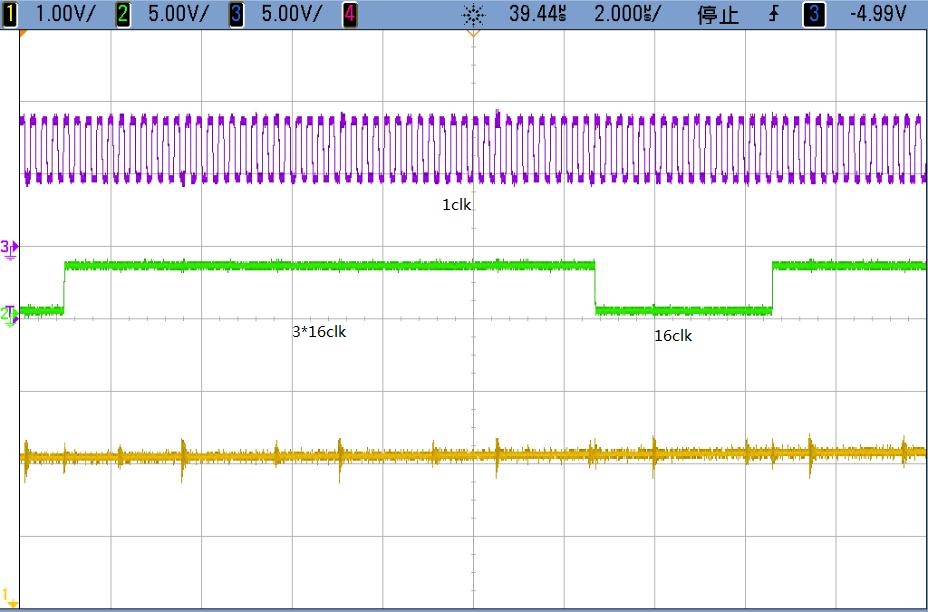Click the channel 1 scale 1.00V/ value
Screen dimensions: 928x612
point(65,14)
